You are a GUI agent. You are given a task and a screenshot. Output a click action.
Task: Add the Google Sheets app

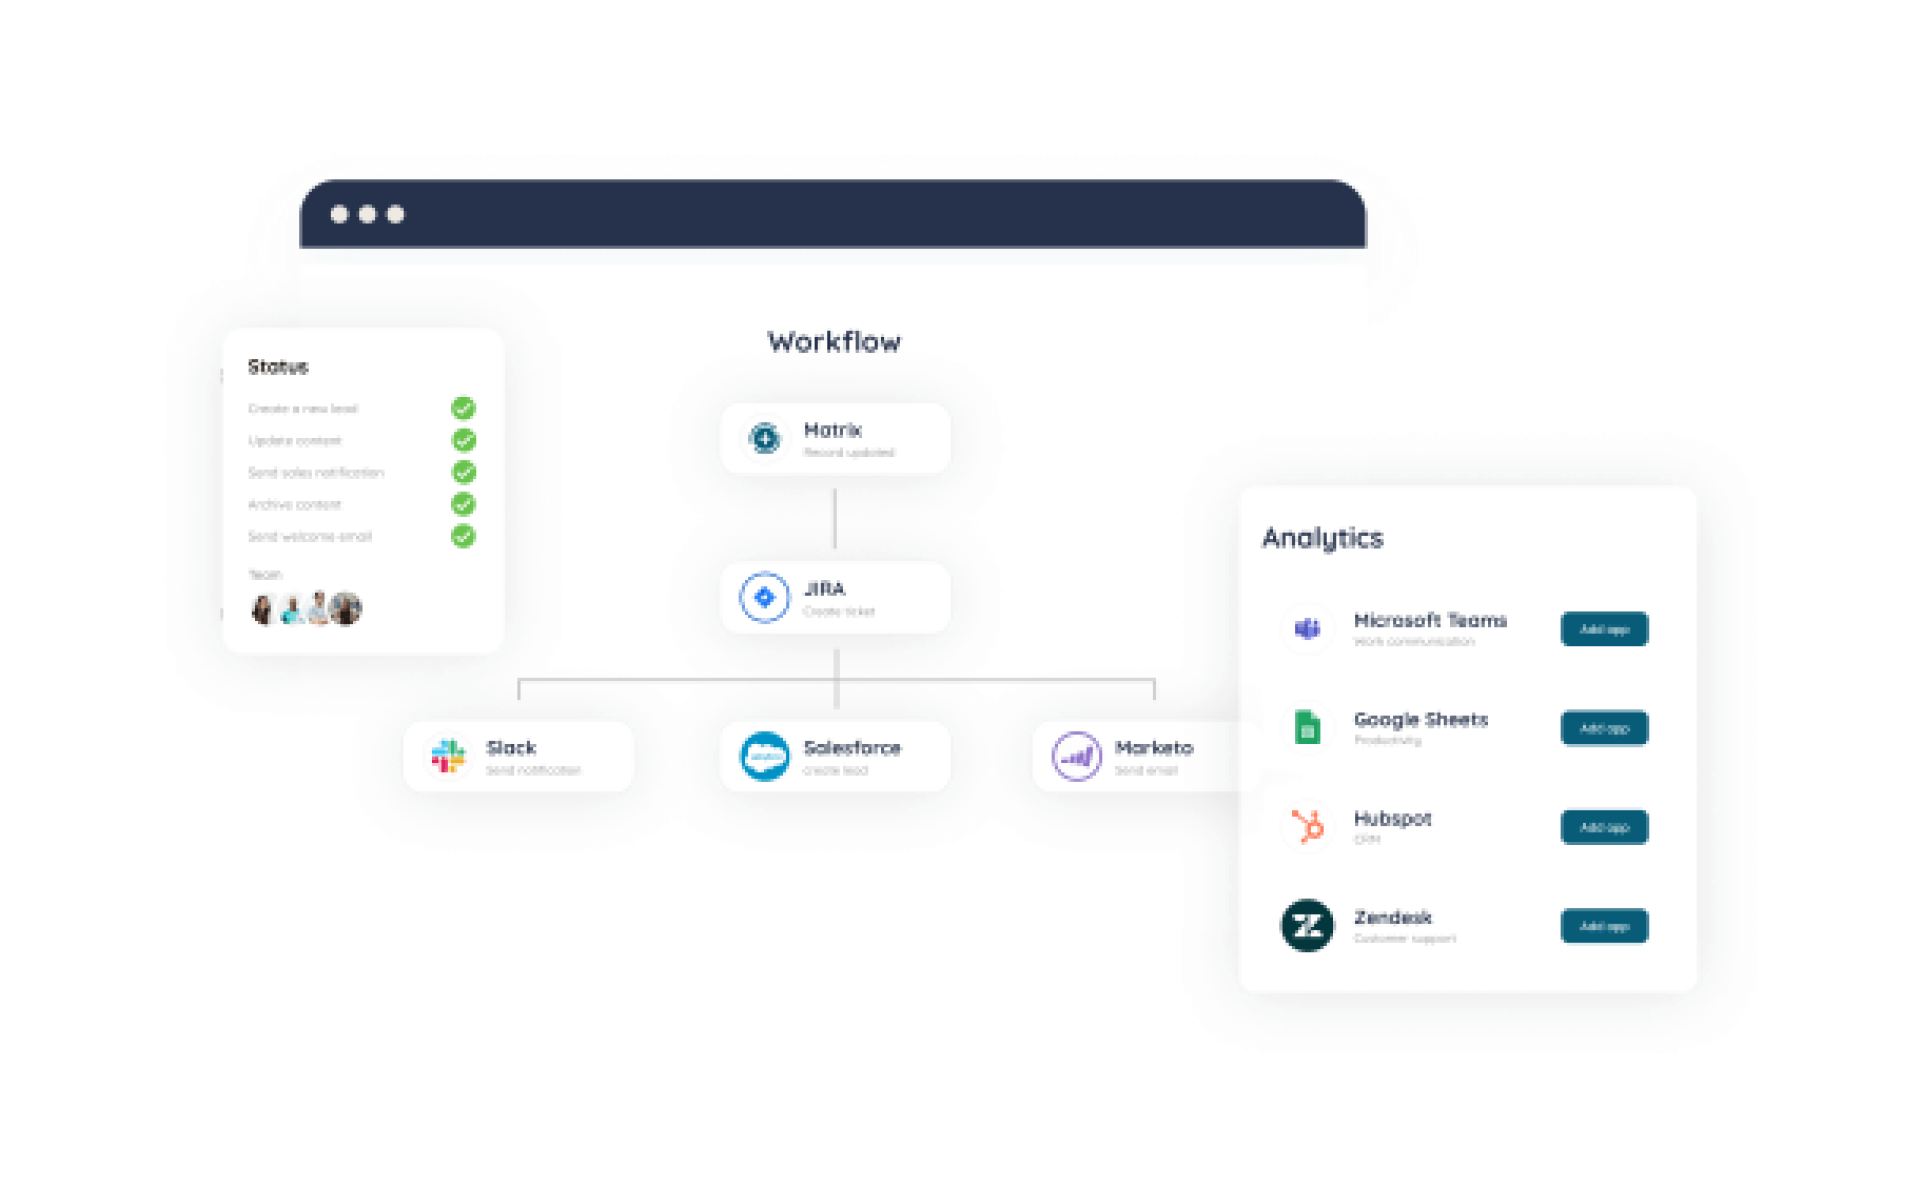point(1604,728)
